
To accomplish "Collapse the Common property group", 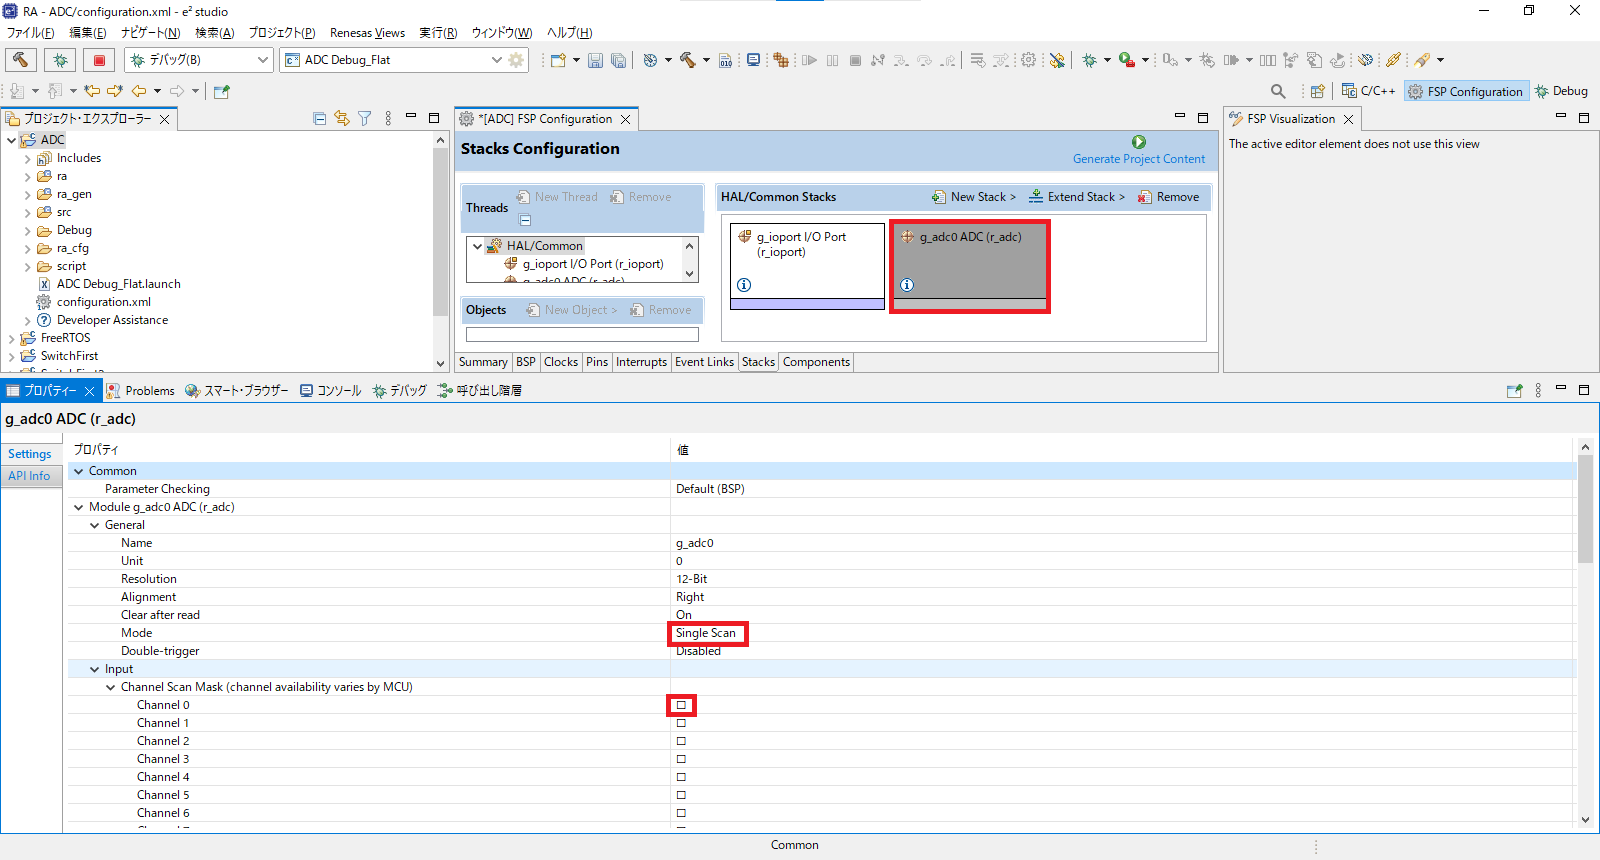I will tap(79, 471).
